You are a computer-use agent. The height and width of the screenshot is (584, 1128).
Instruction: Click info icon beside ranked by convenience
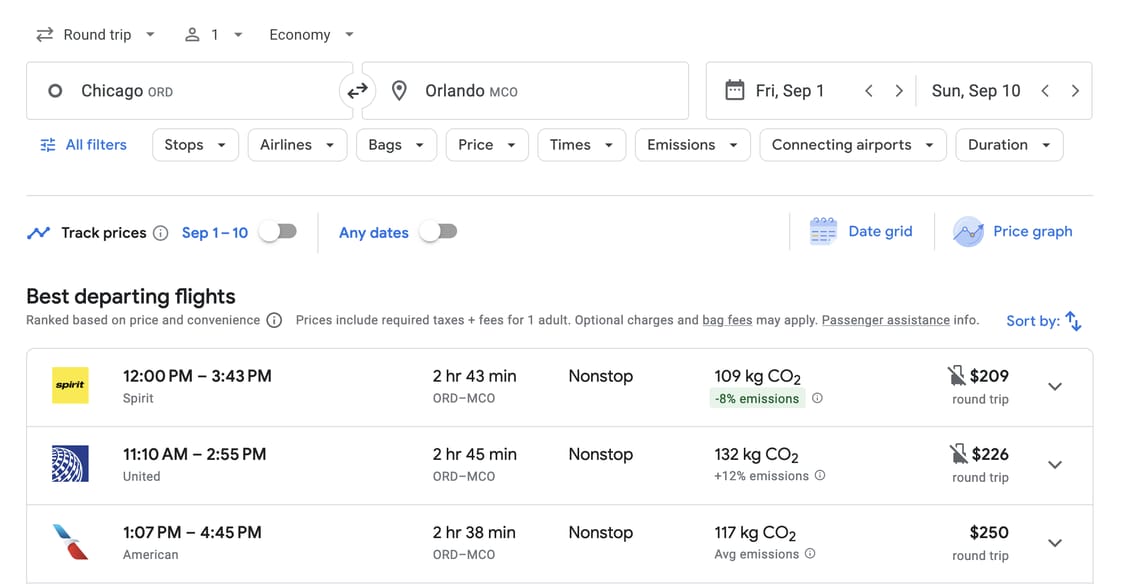tap(274, 321)
